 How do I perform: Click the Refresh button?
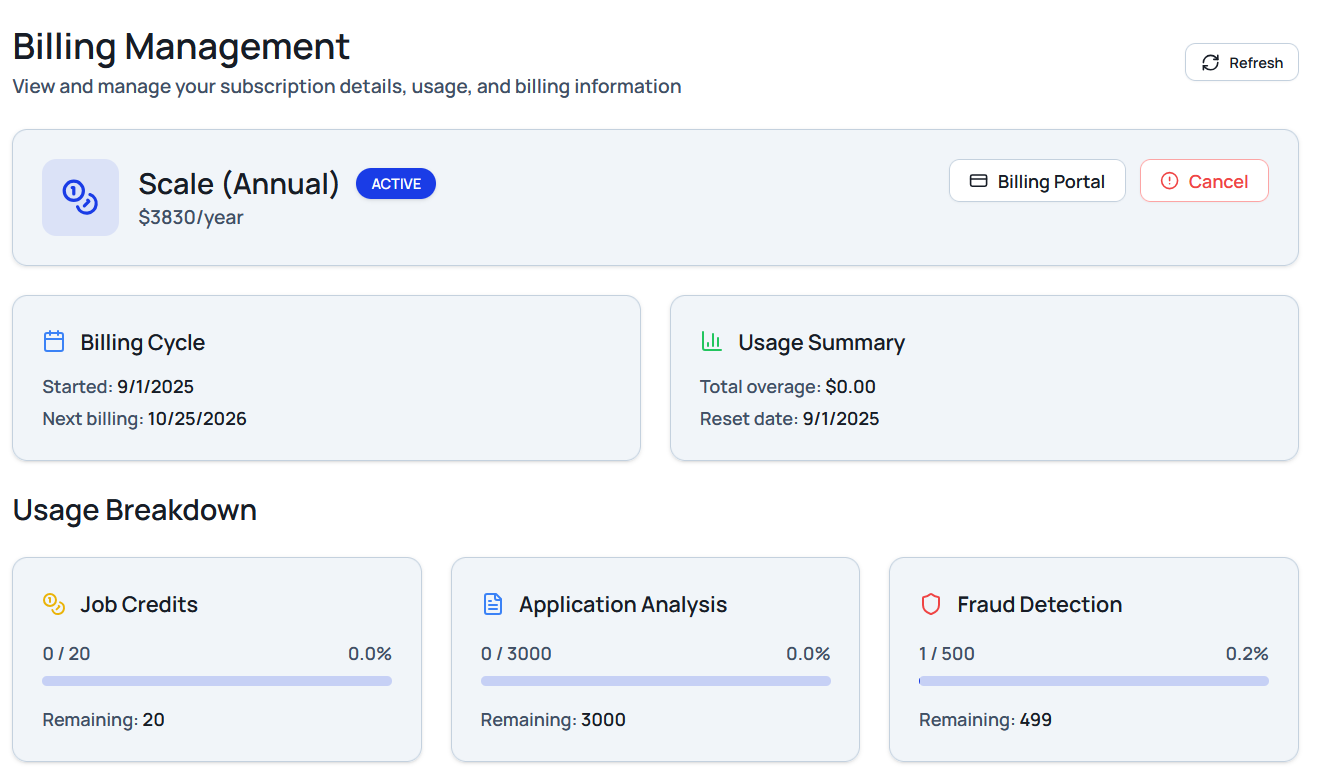1241,62
